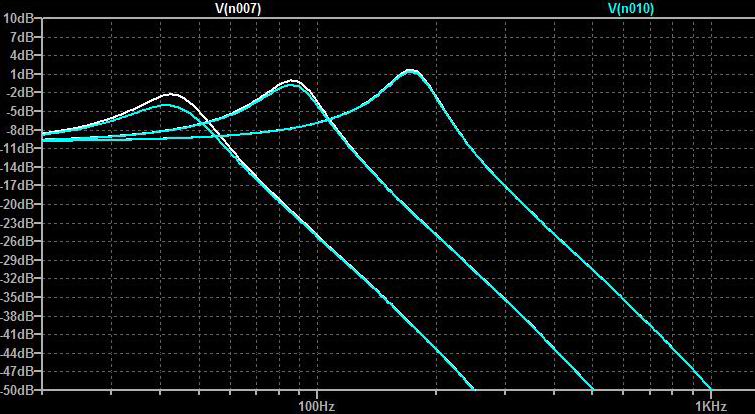
Task: Click the 100Hz frequency axis label
Action: (x=316, y=406)
